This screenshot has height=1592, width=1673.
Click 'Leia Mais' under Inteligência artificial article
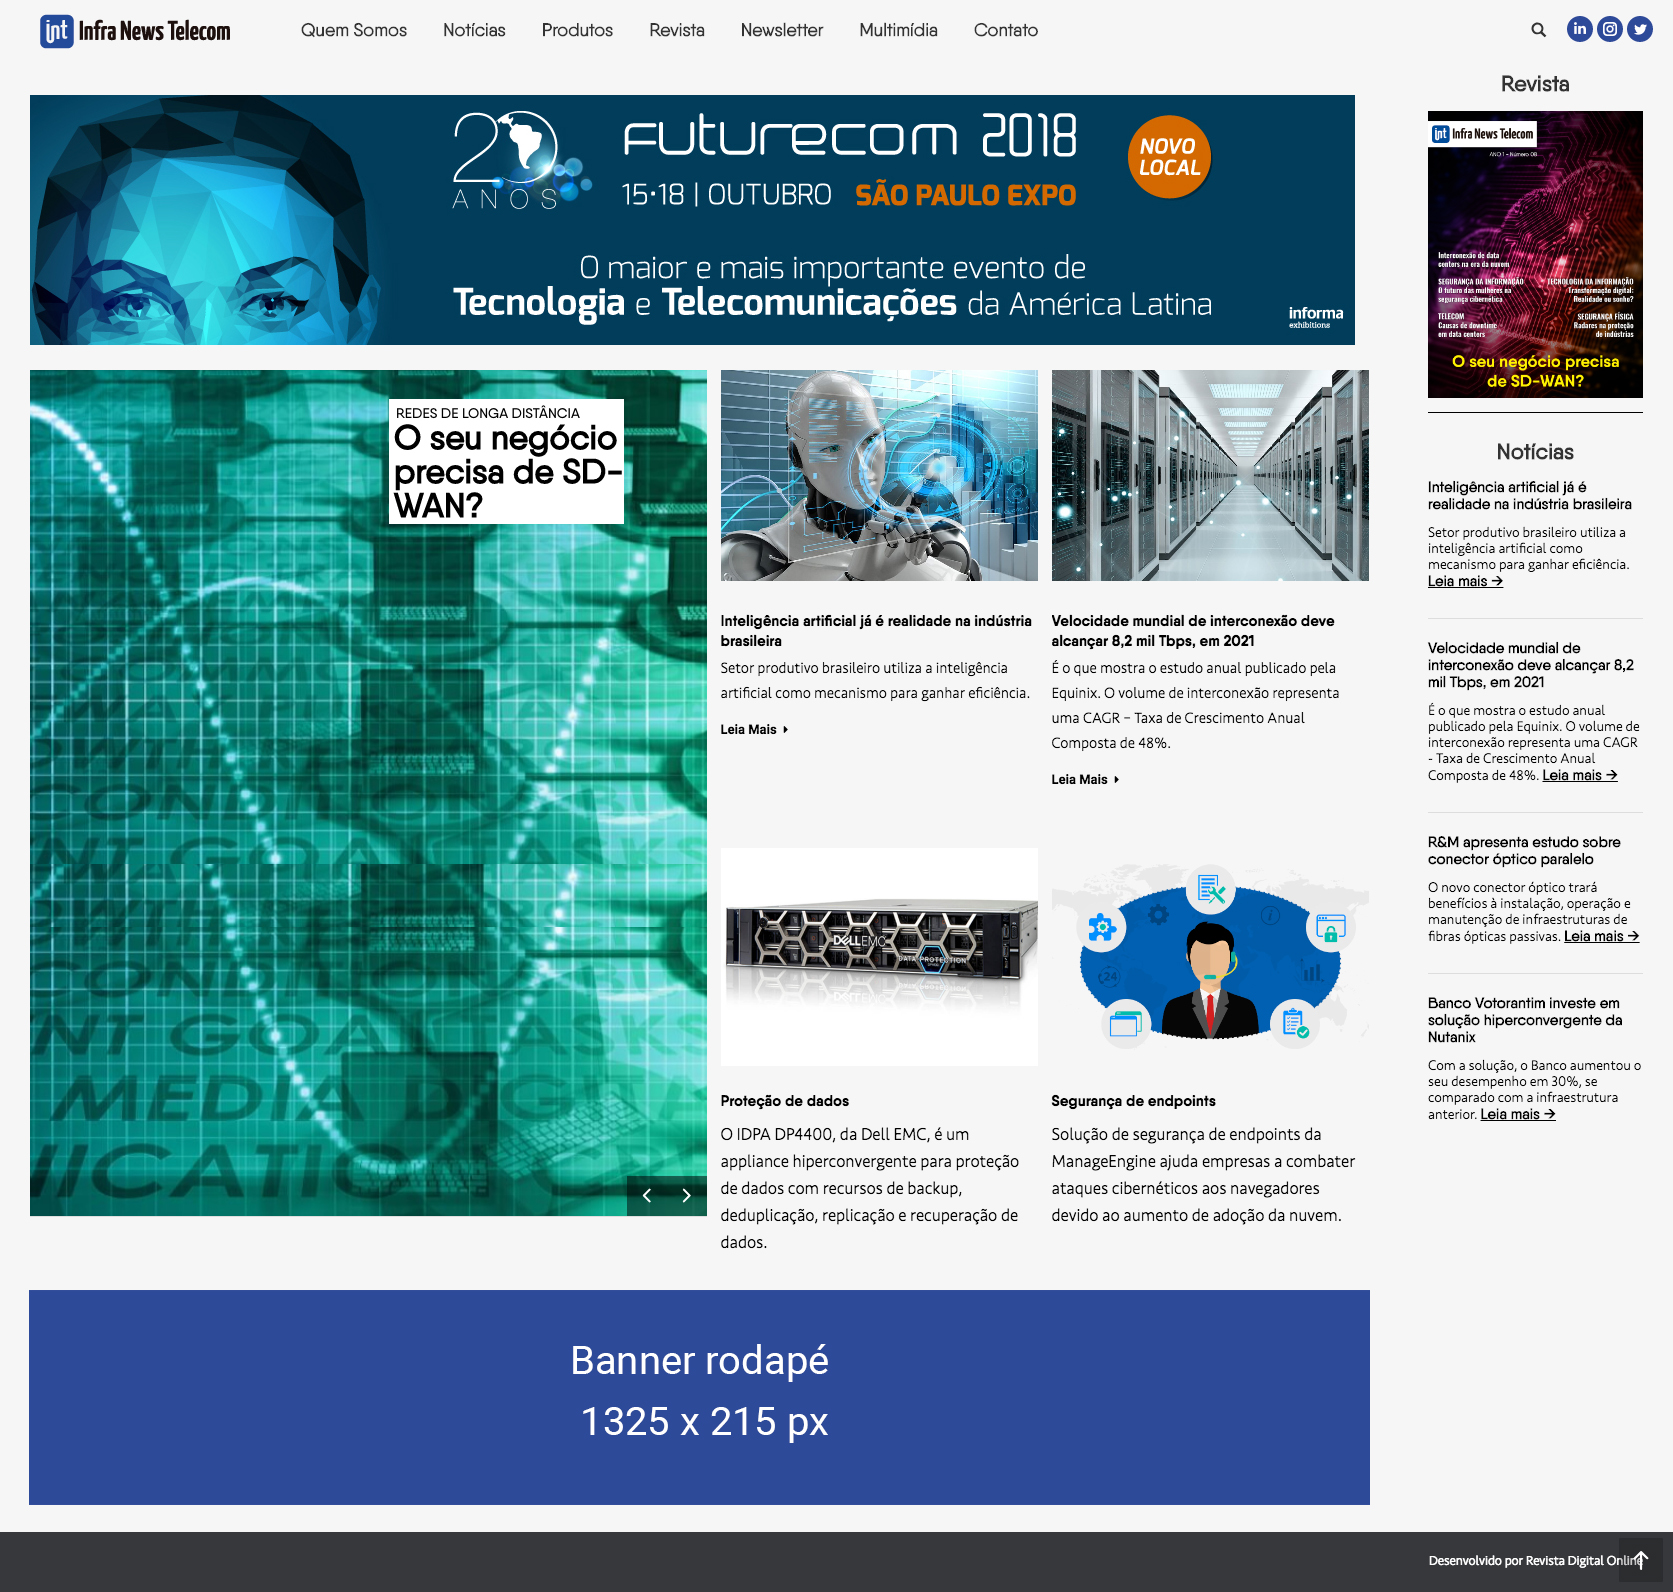[754, 729]
